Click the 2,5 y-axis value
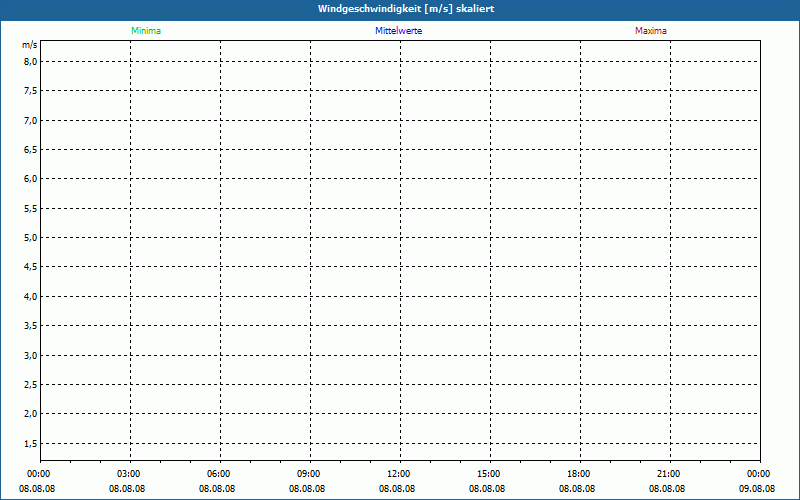The height and width of the screenshot is (500, 800). [x=31, y=384]
